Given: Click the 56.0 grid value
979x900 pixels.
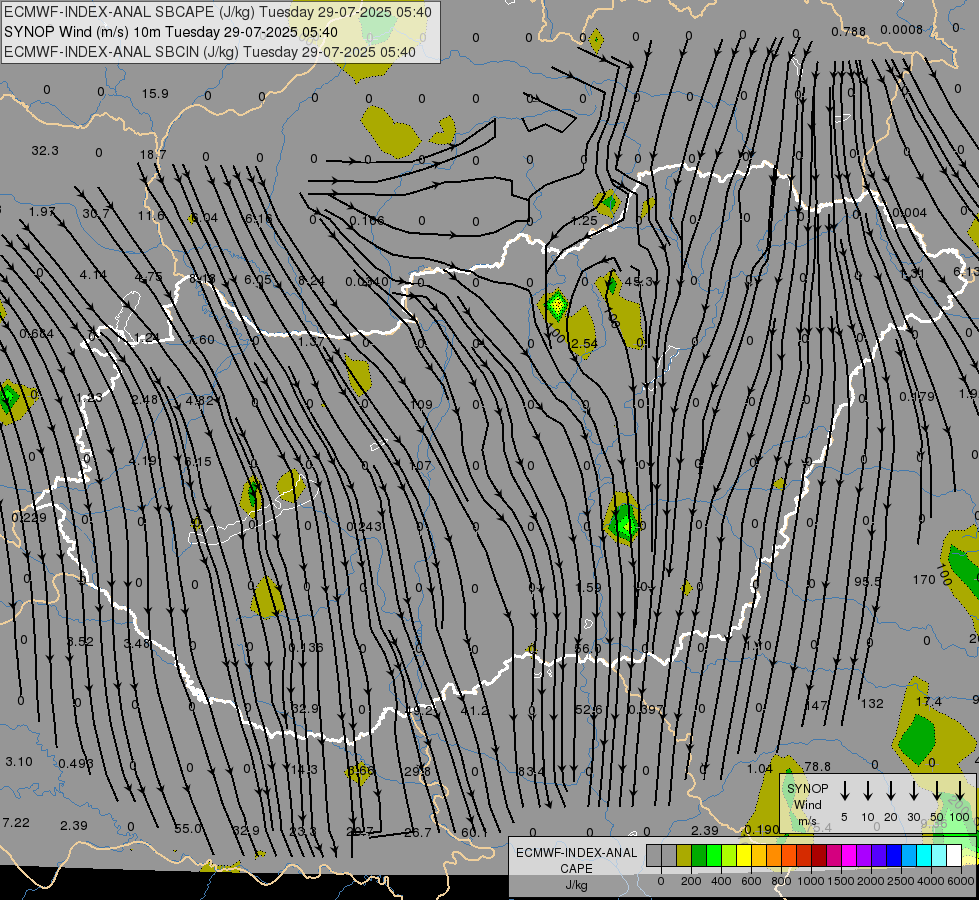Looking at the screenshot, I should [x=588, y=649].
